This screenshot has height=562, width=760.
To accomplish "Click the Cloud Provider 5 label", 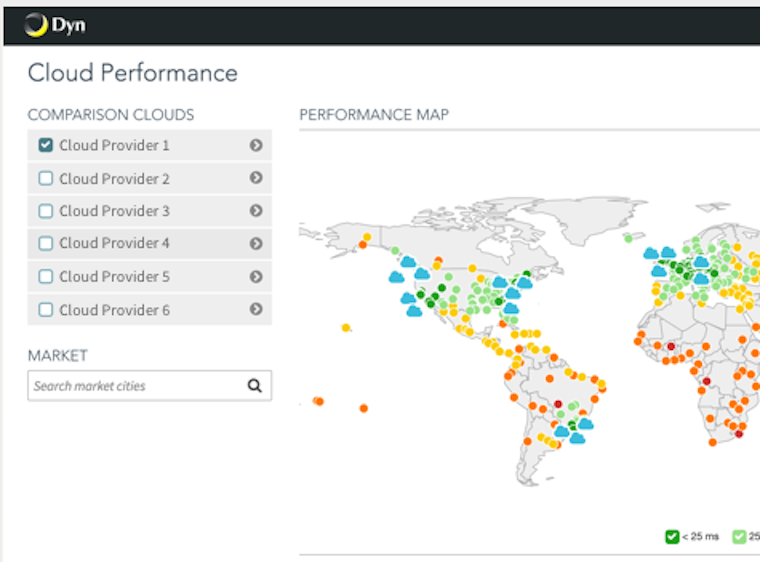I will point(114,276).
